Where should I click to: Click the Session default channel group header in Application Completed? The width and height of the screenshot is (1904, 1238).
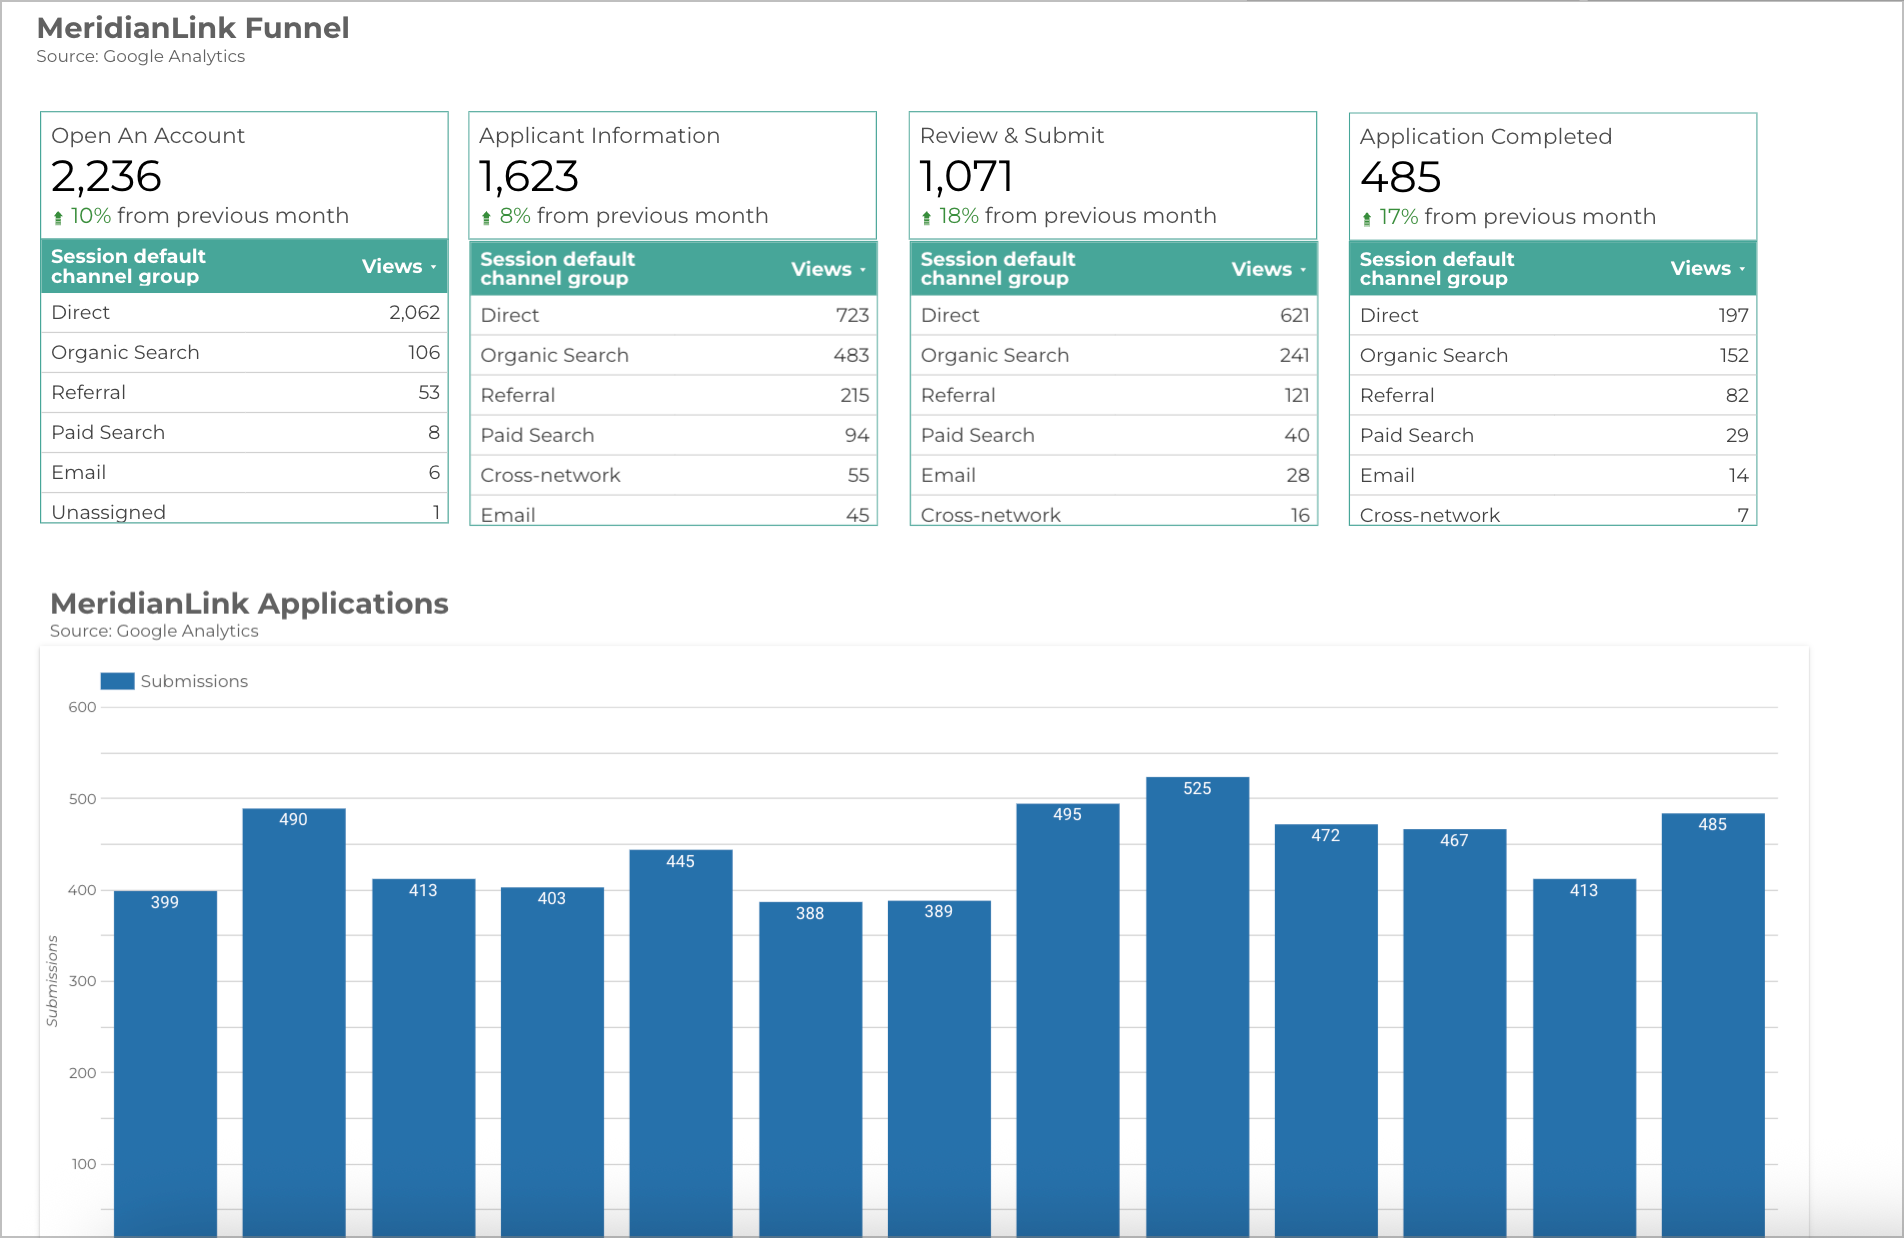click(x=1437, y=269)
